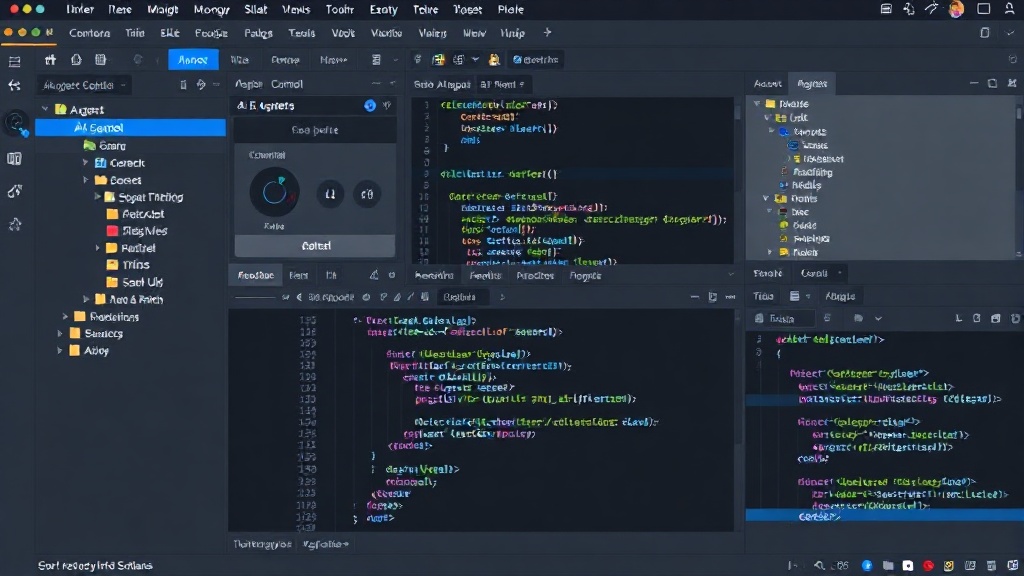
Task: Select the first tab of the bottom editor panel
Action: tap(255, 276)
